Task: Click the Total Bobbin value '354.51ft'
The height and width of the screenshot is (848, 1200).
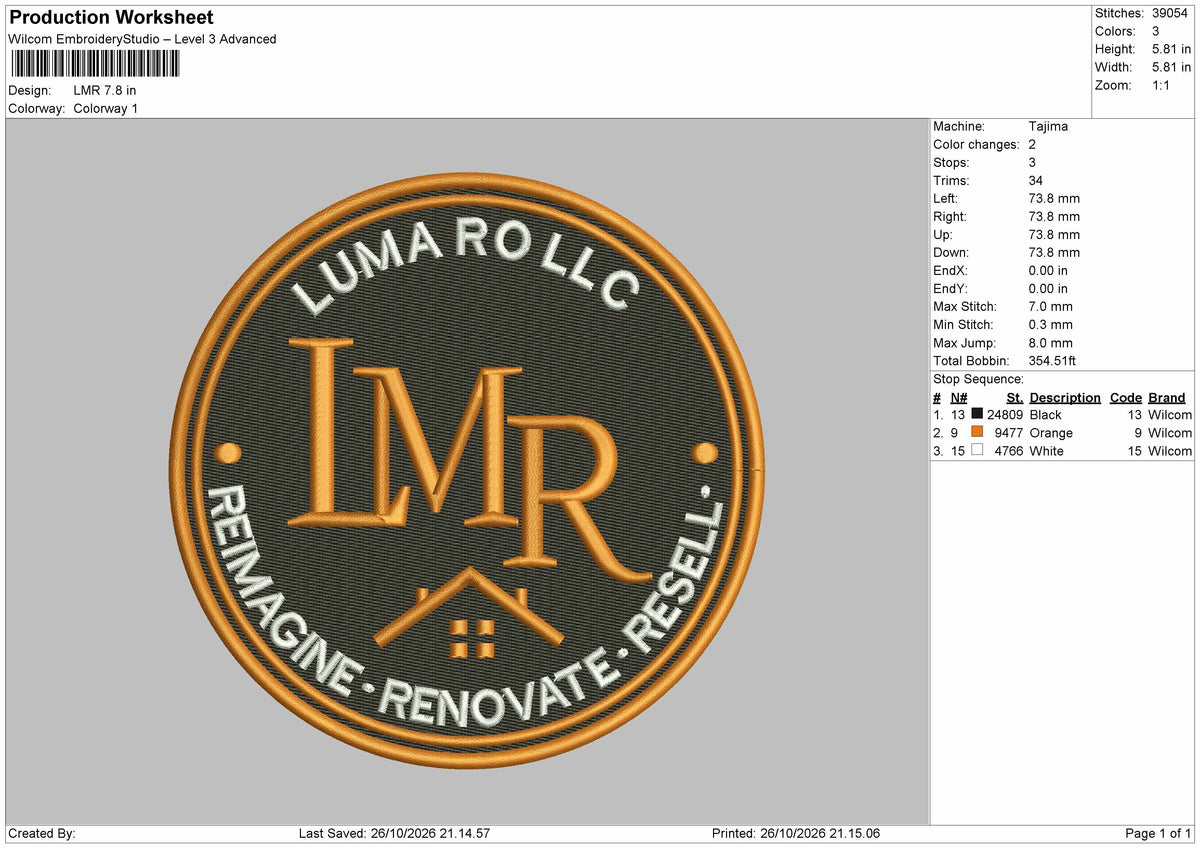Action: (1052, 361)
